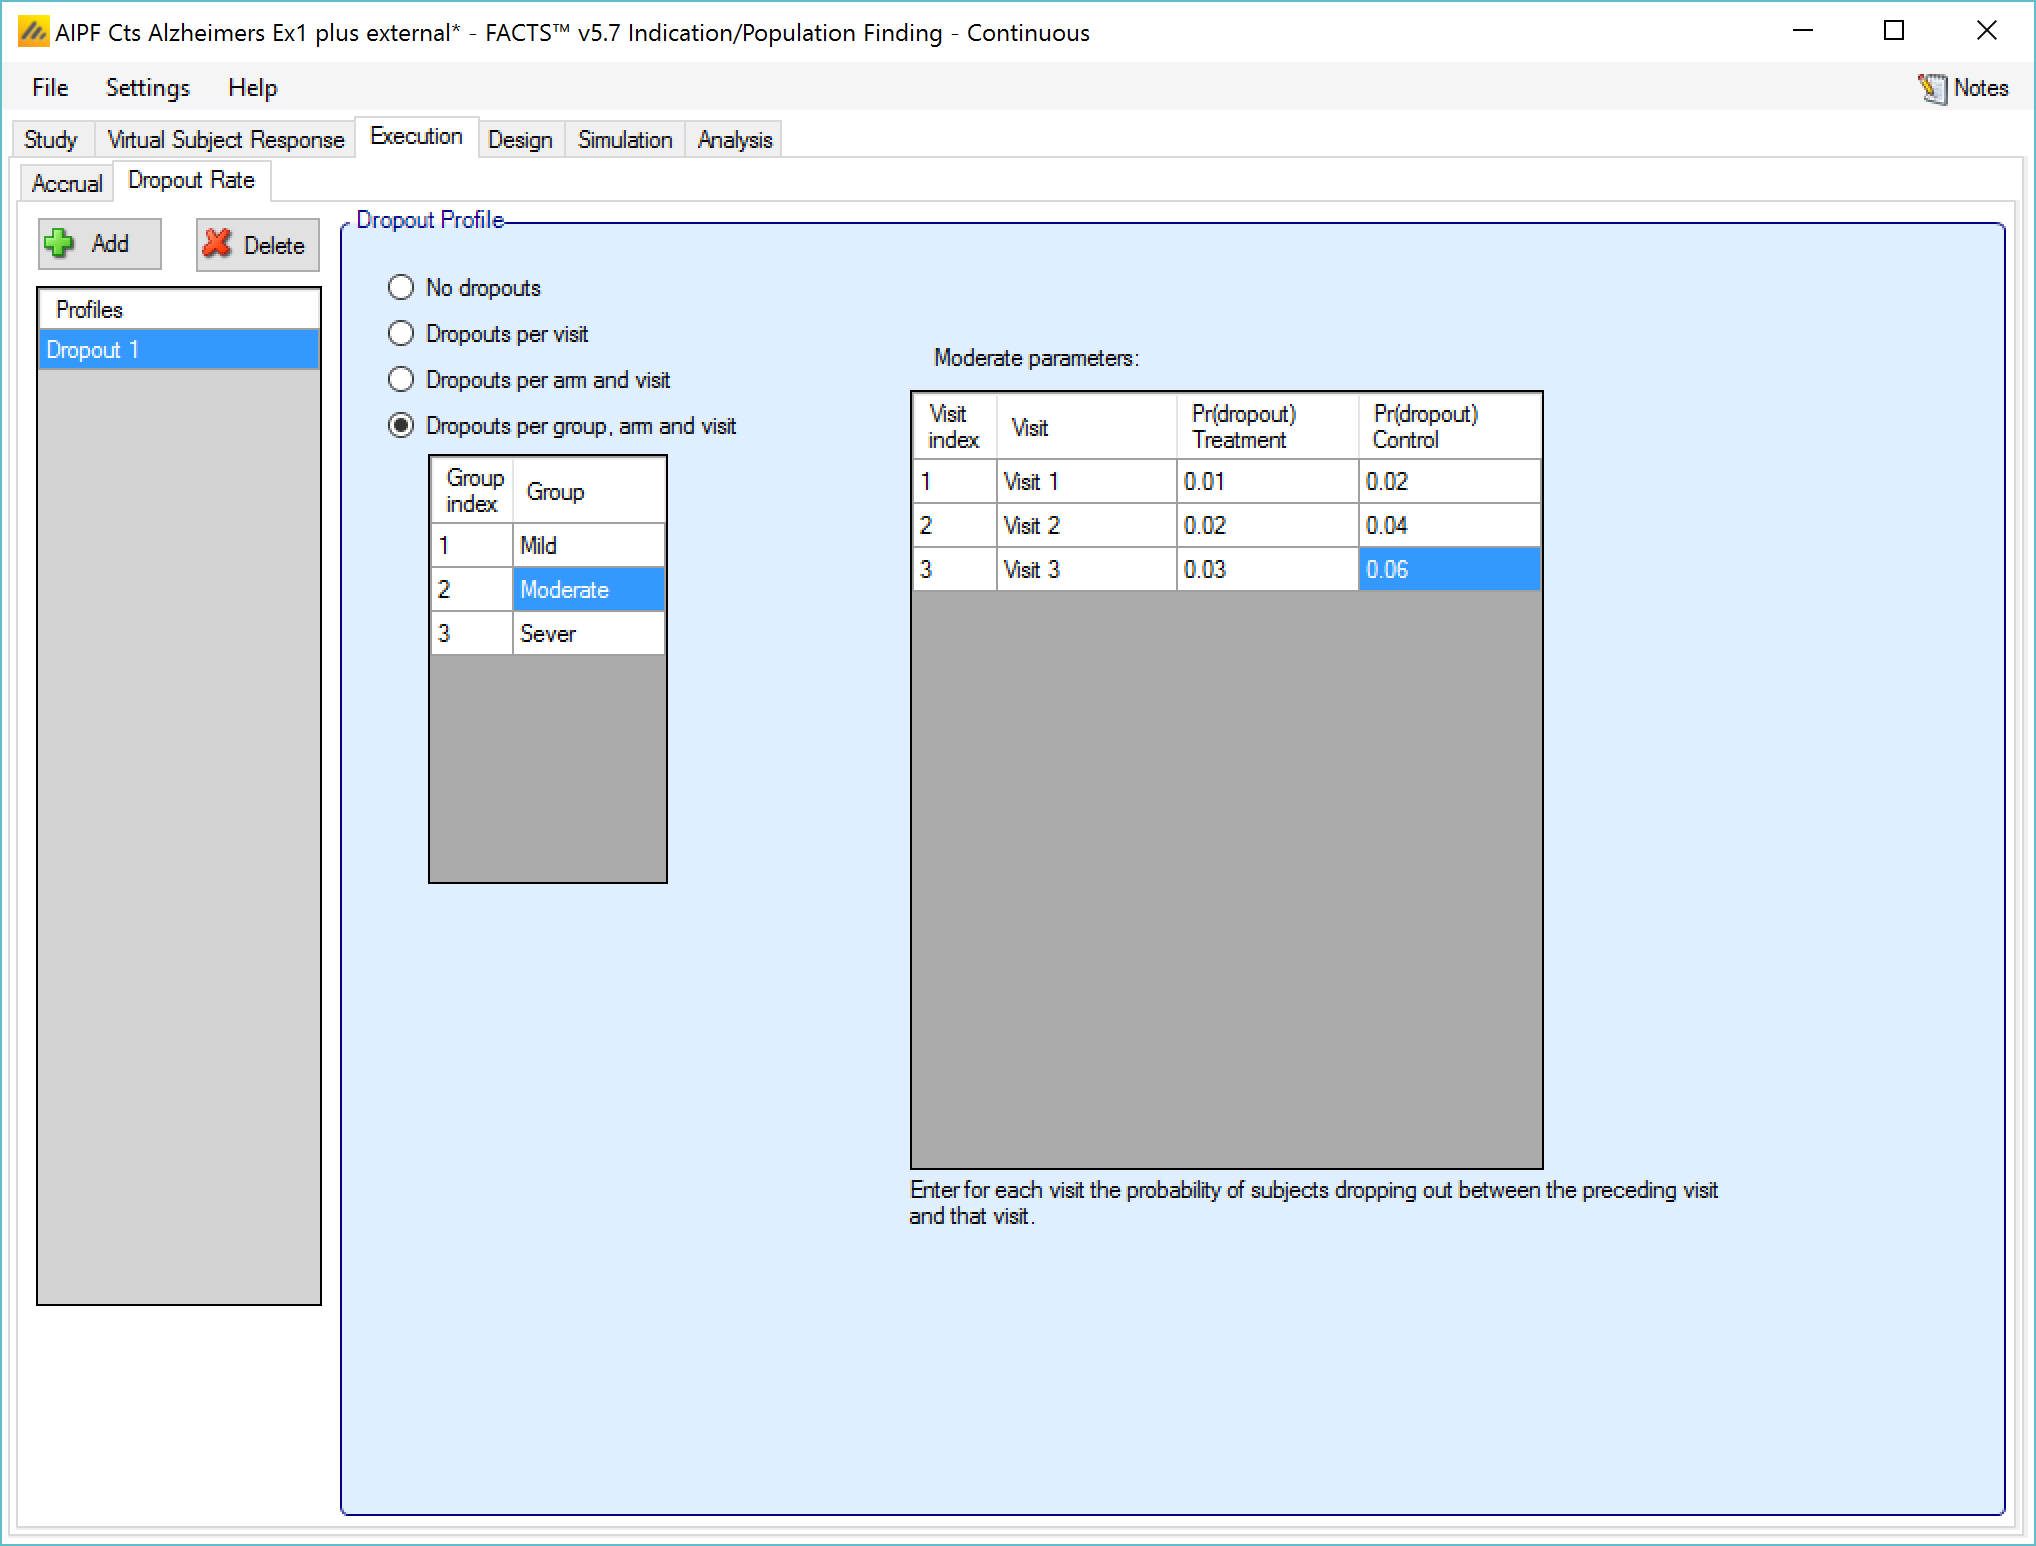Click the red X Delete icon

[x=217, y=245]
